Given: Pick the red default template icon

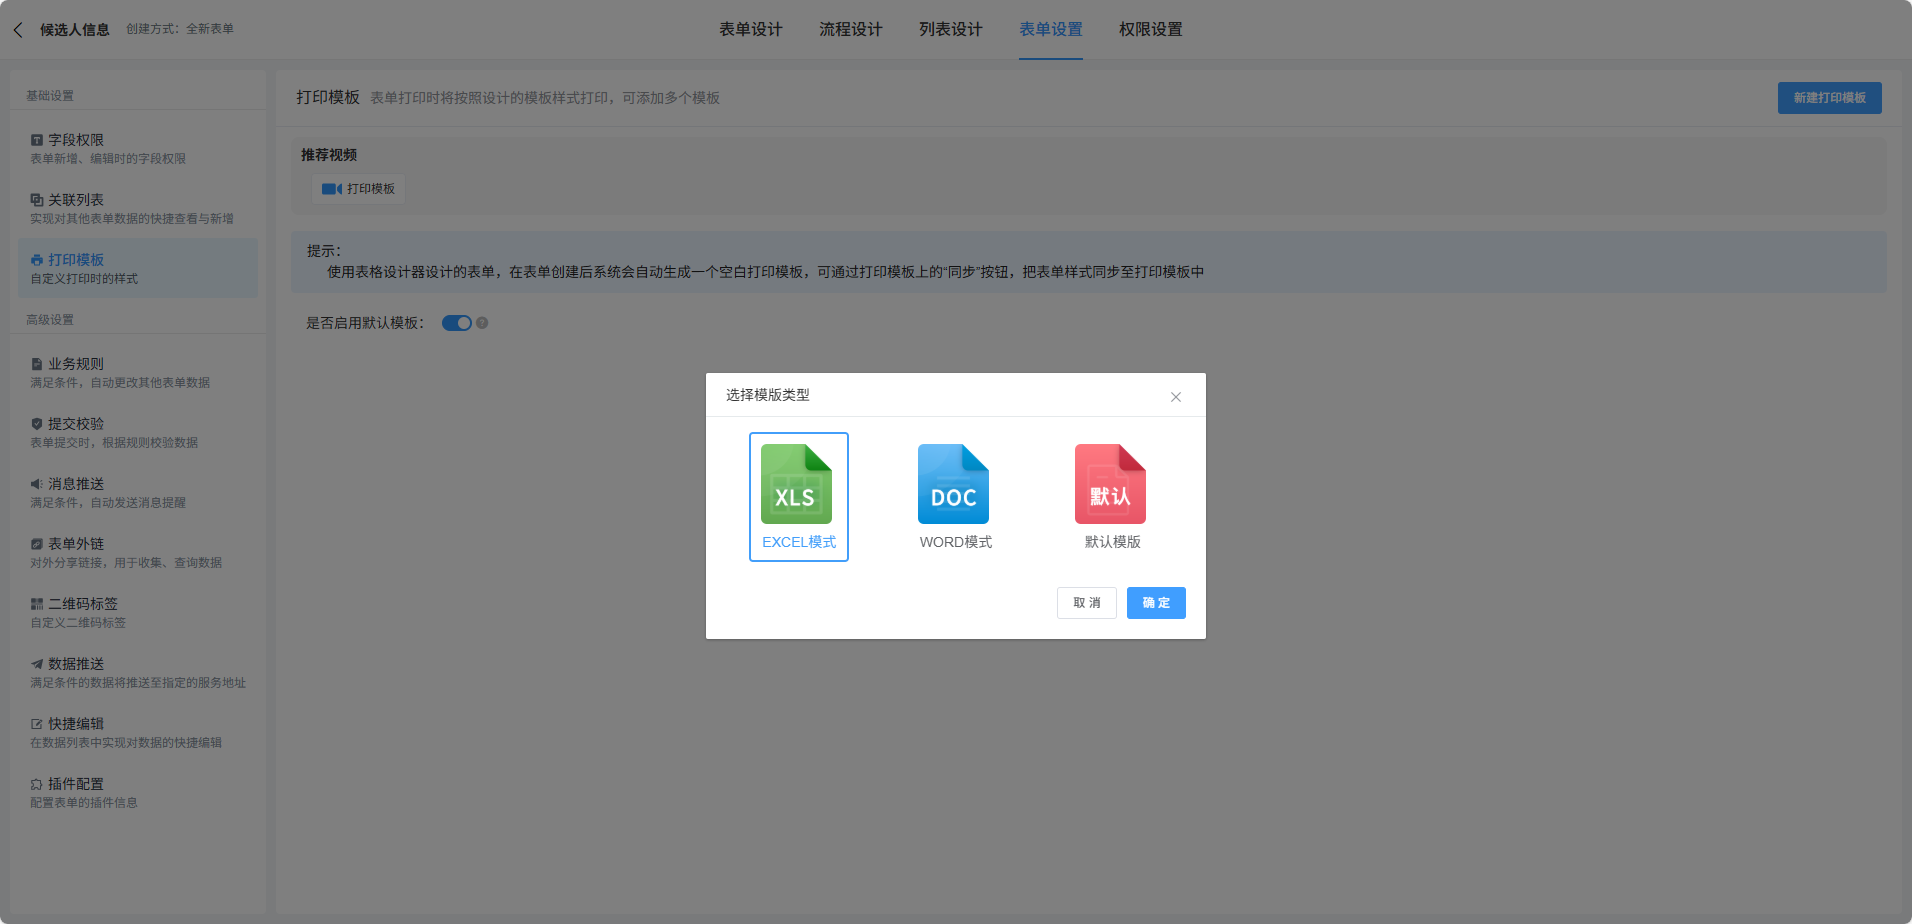Looking at the screenshot, I should [1110, 485].
